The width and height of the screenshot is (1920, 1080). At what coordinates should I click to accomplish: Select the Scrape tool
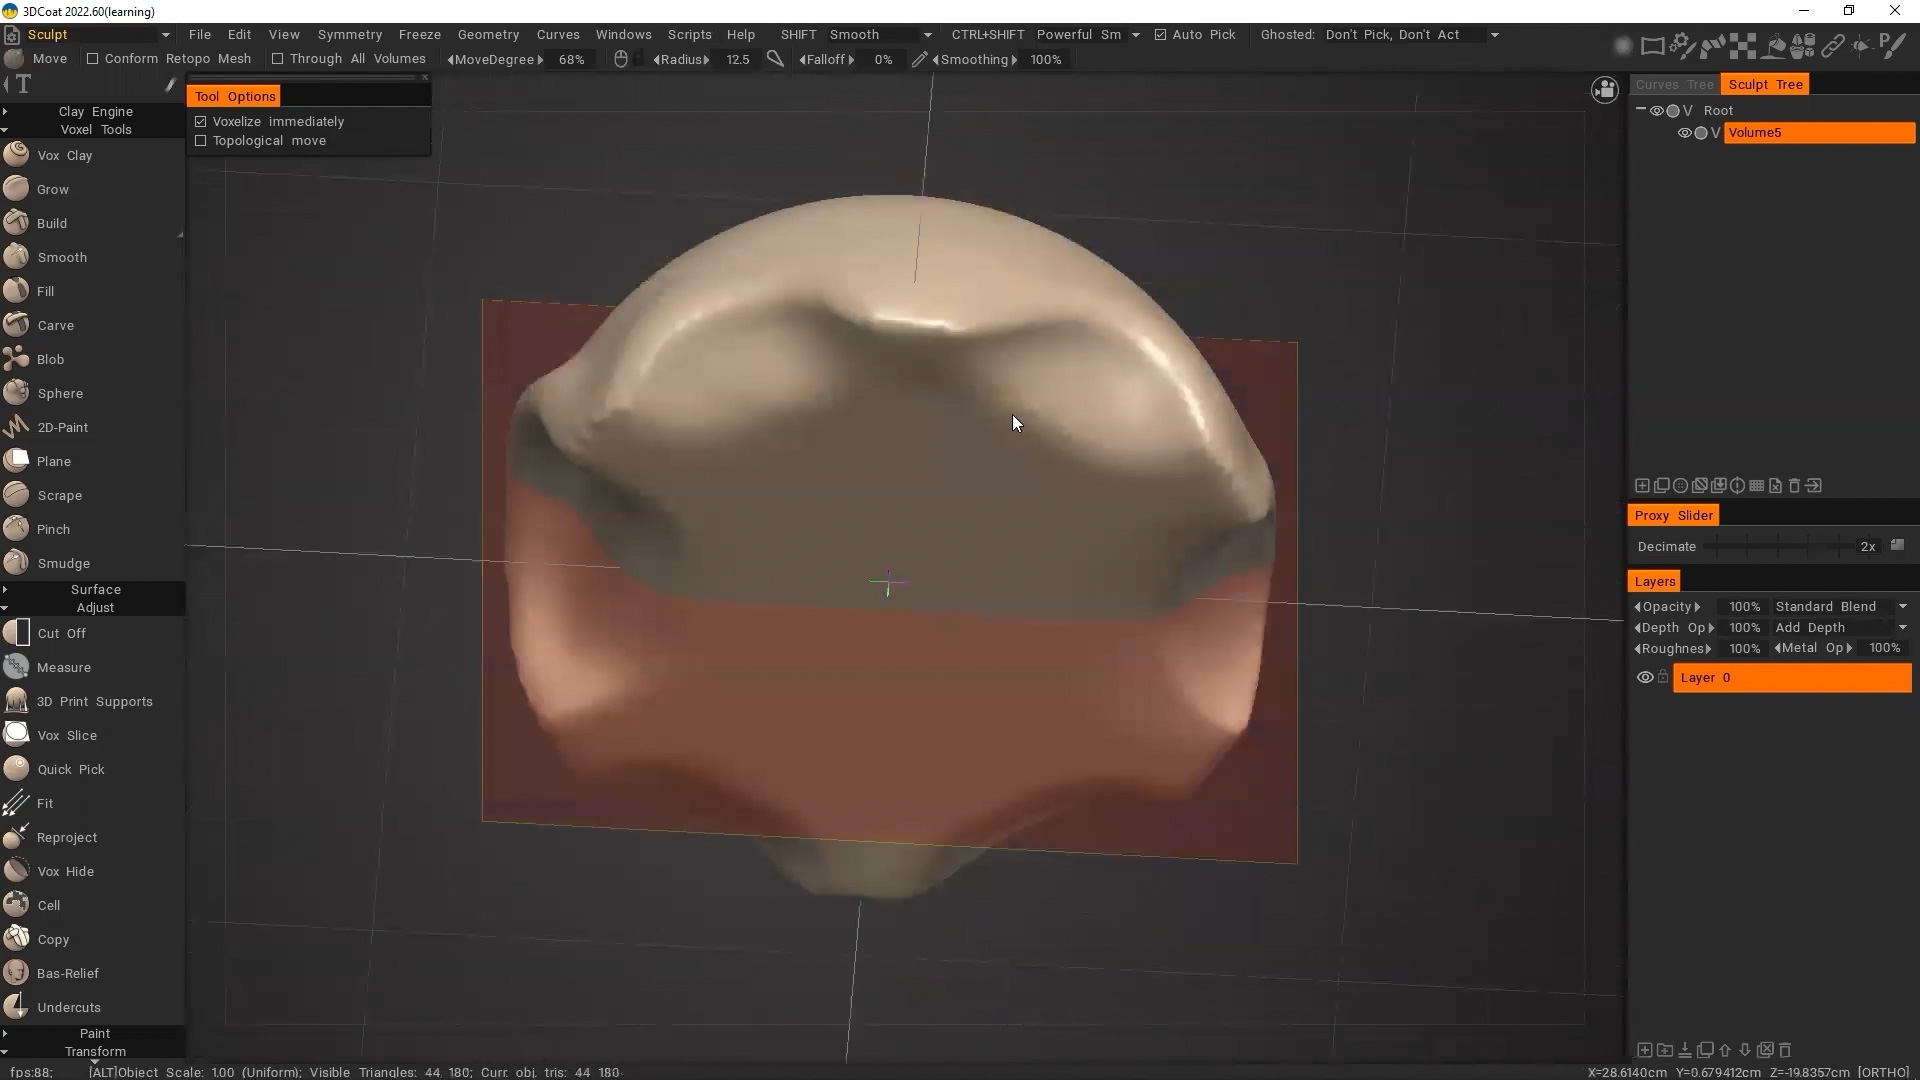pos(59,495)
